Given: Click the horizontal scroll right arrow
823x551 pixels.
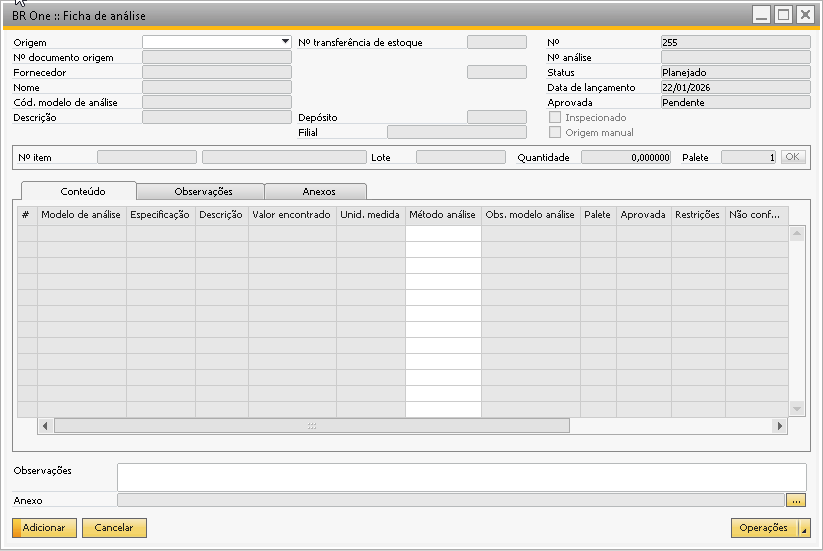Looking at the screenshot, I should (779, 426).
